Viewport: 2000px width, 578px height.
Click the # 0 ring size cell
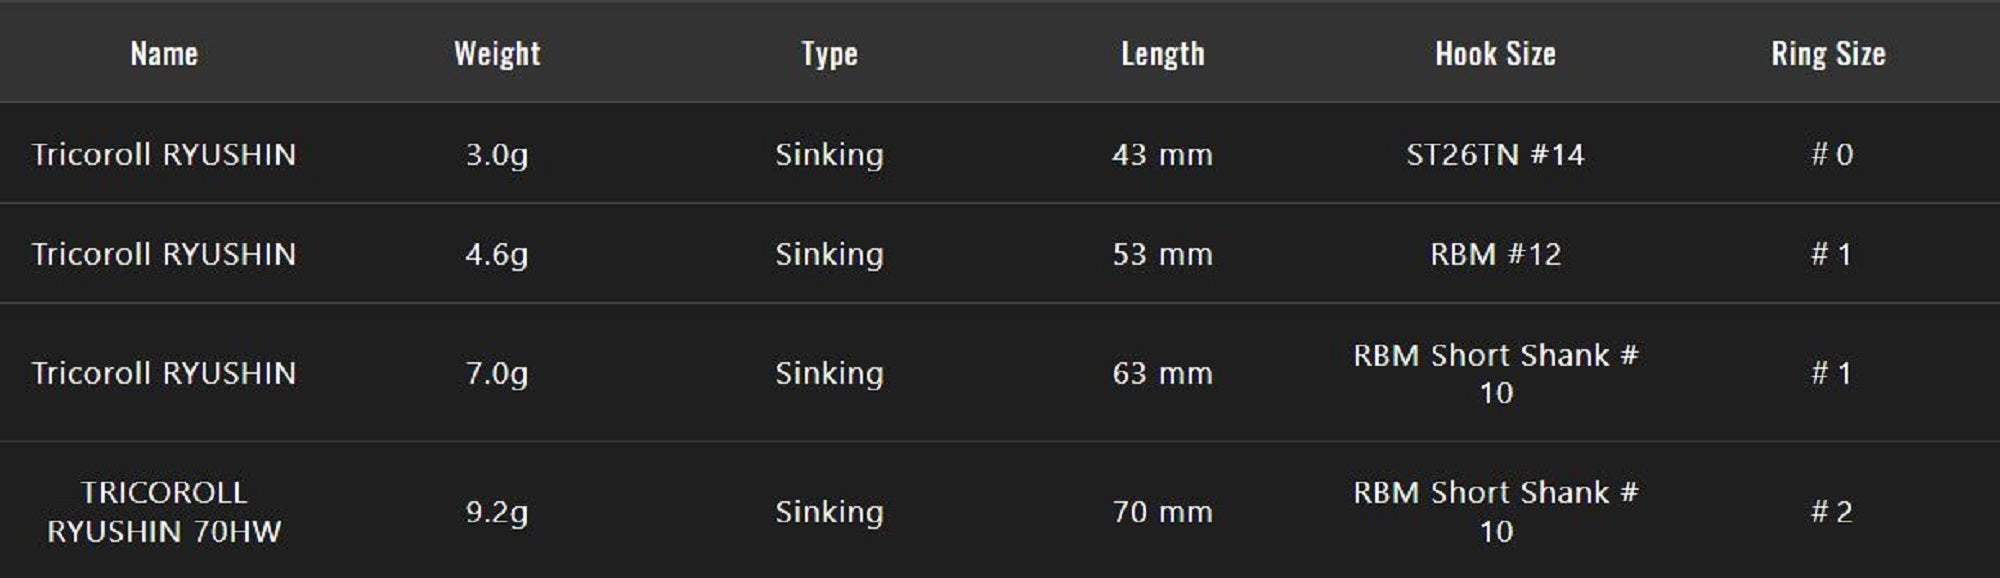pos(1831,155)
